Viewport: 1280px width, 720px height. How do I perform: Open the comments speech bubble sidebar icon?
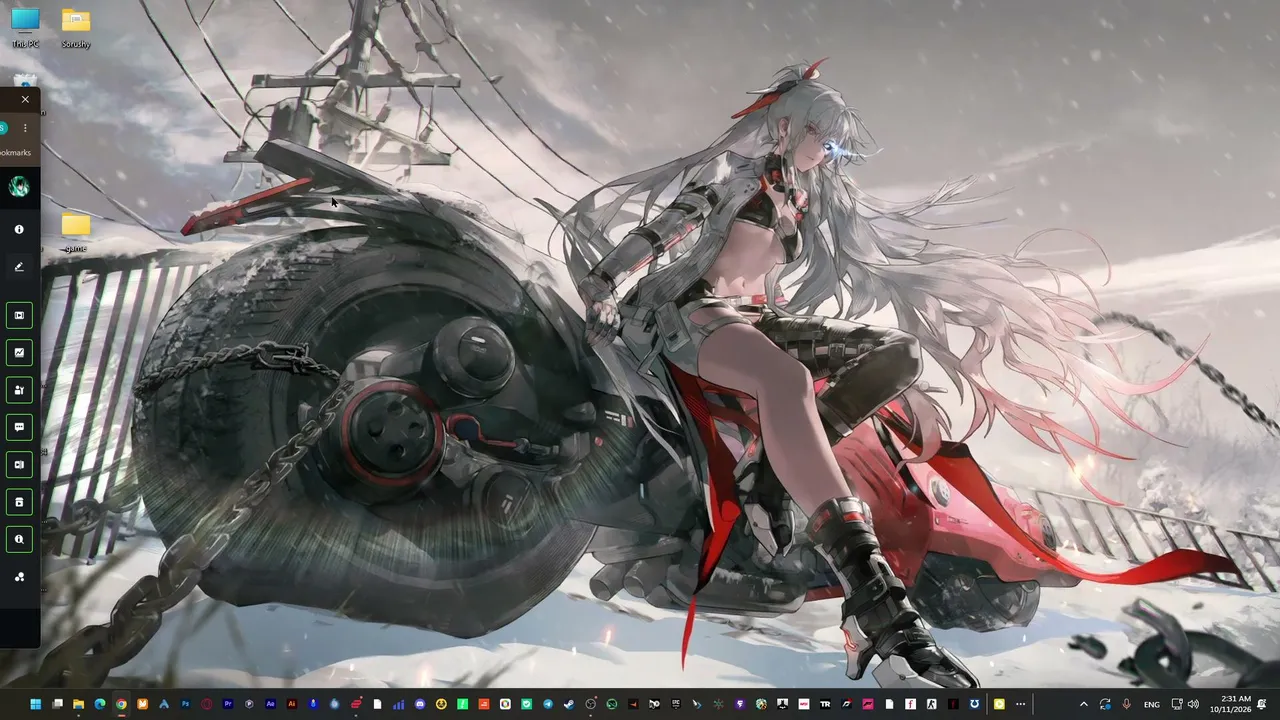click(19, 427)
